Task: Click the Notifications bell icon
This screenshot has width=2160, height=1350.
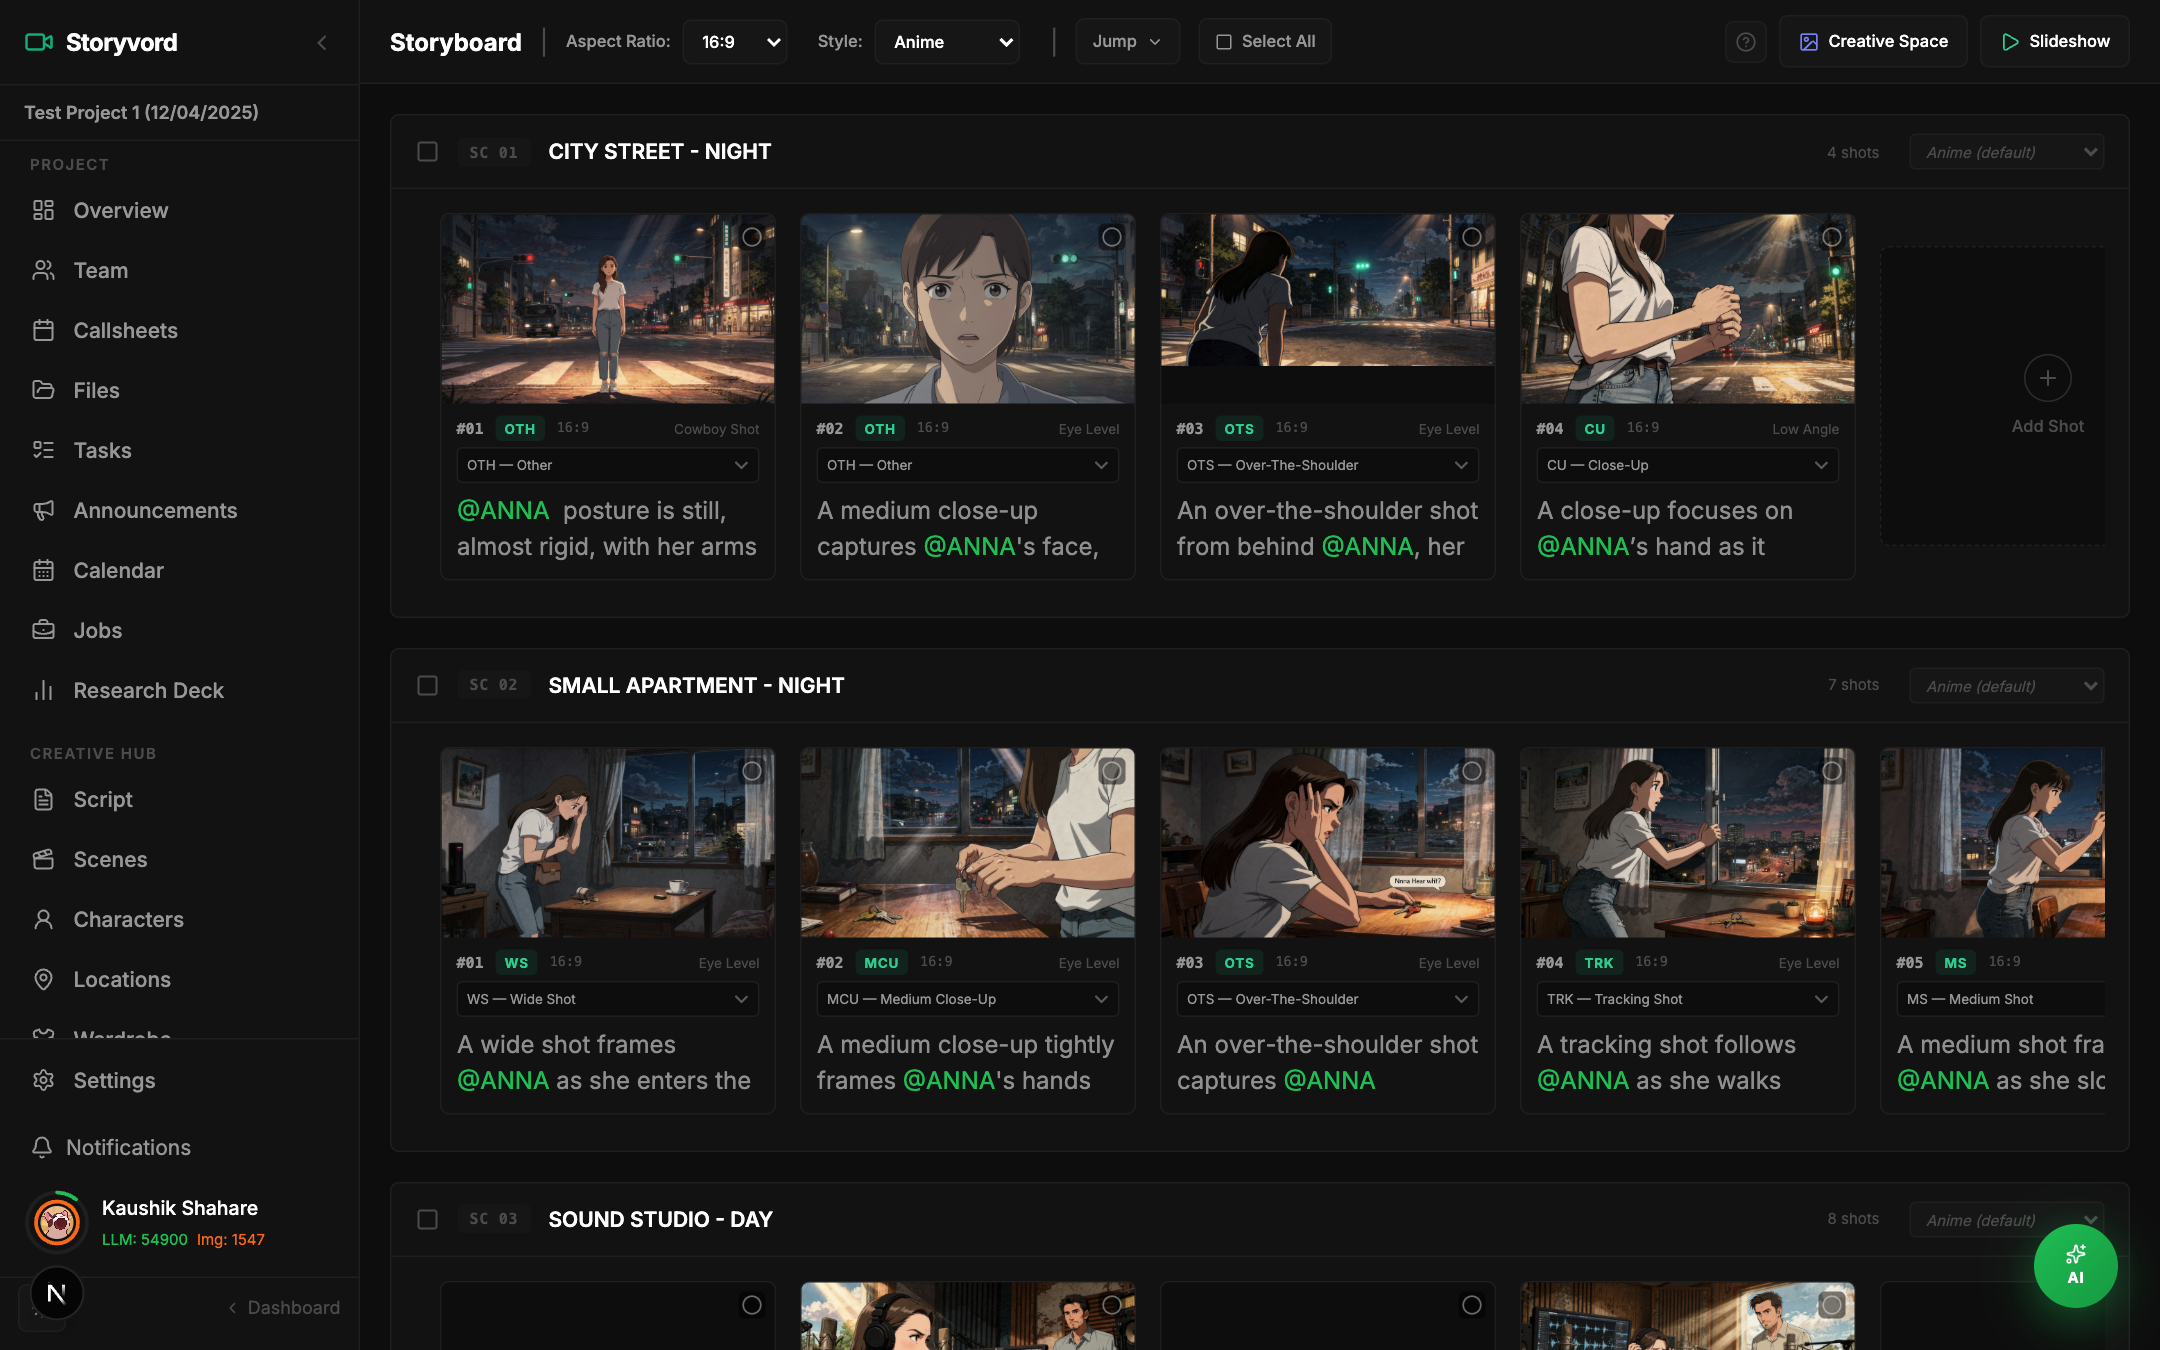Action: (x=42, y=1147)
